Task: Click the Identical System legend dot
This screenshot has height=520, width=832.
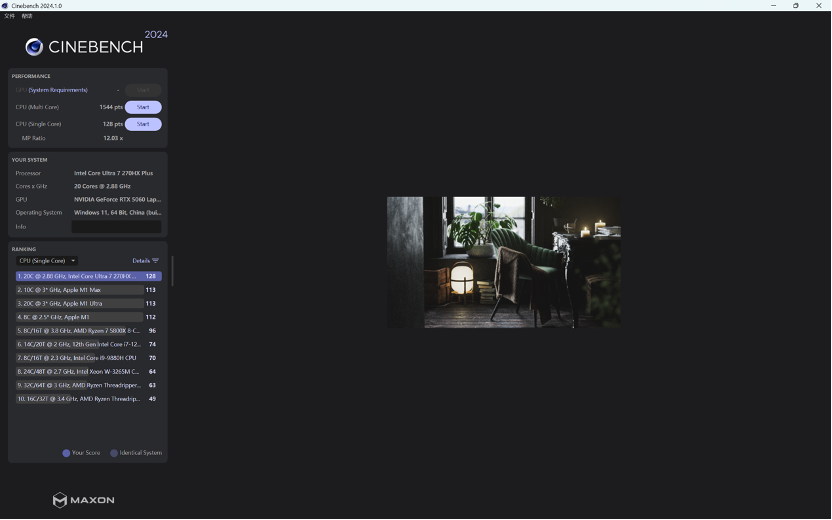Action: click(114, 453)
